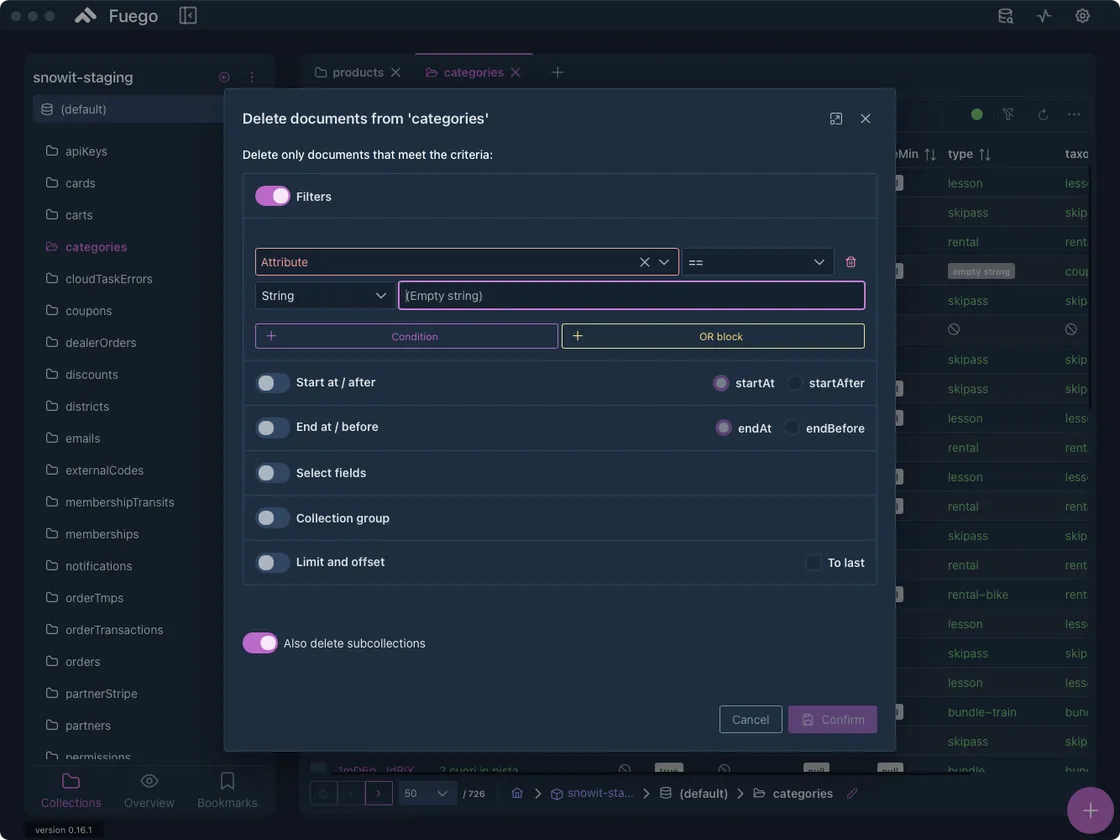Click the Cancel button
This screenshot has height=840, width=1120.
tap(750, 719)
